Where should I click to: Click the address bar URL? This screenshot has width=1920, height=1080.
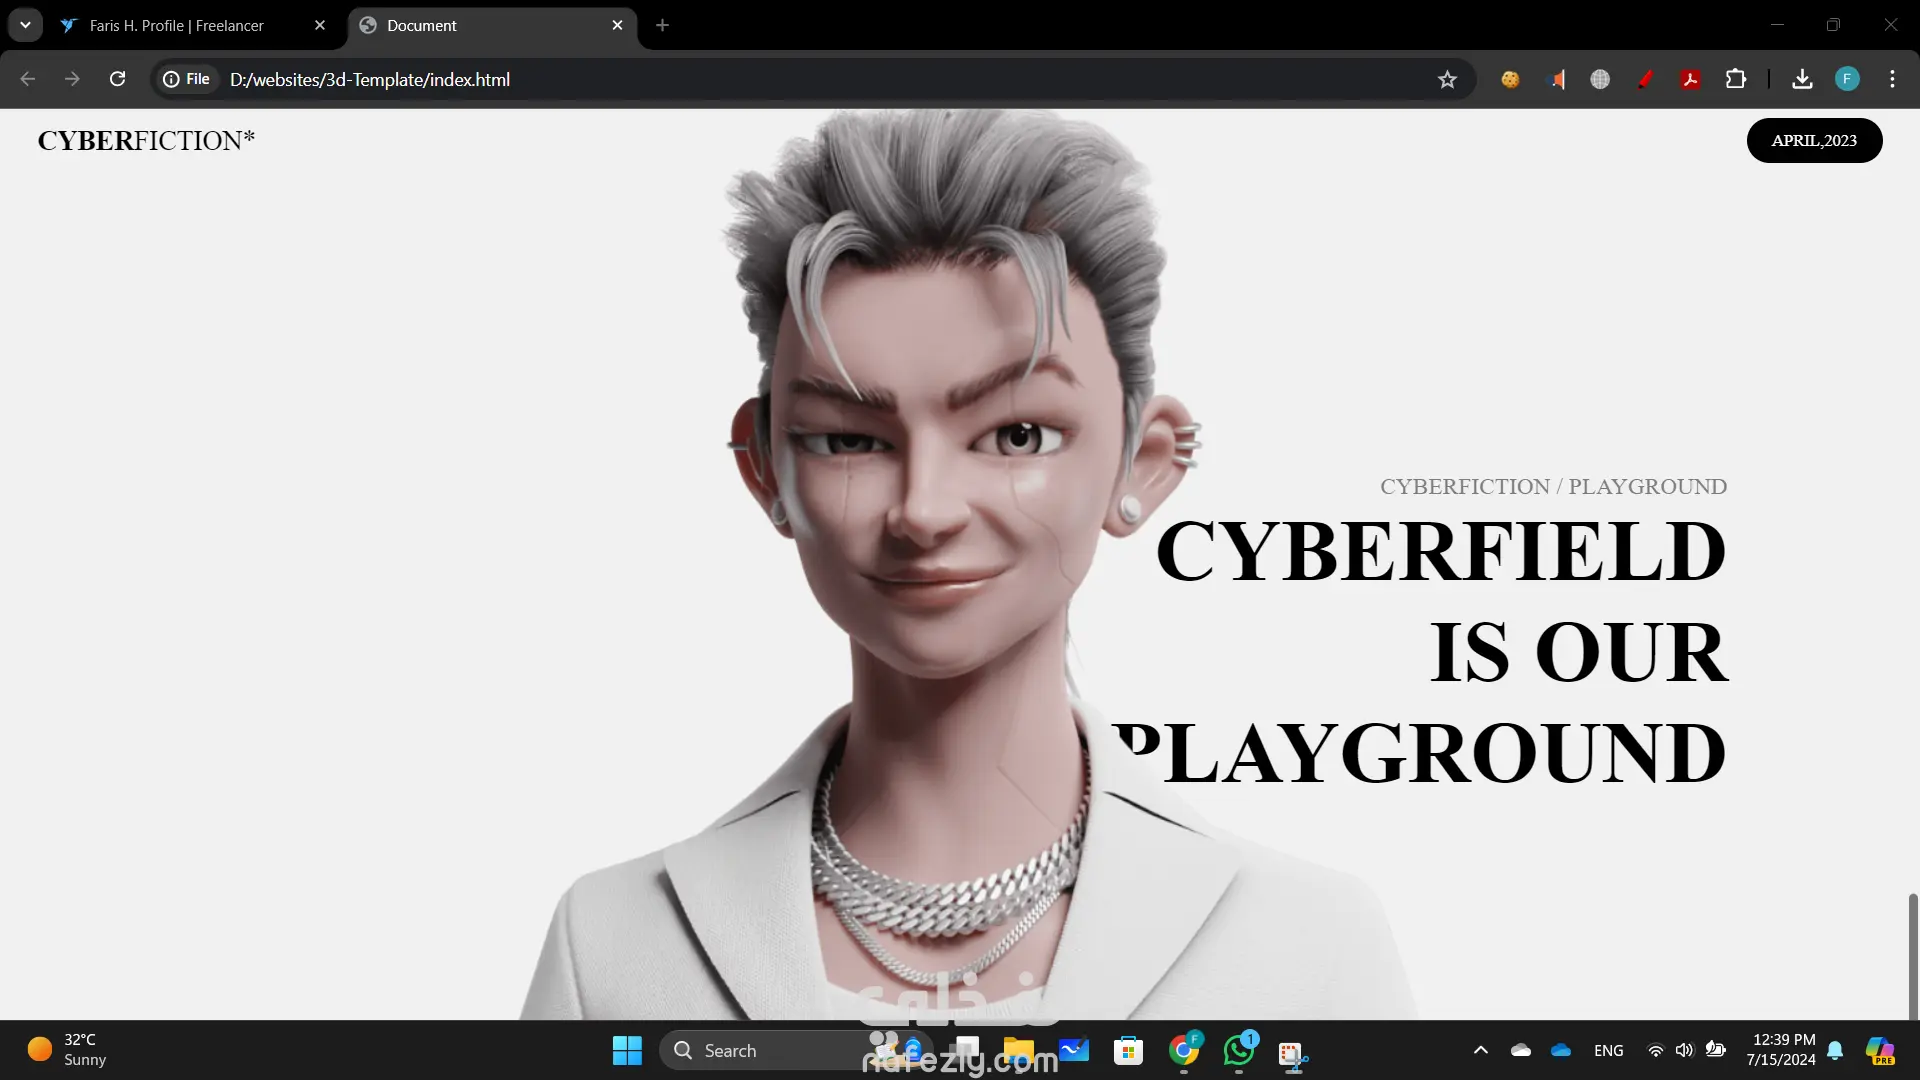[370, 80]
